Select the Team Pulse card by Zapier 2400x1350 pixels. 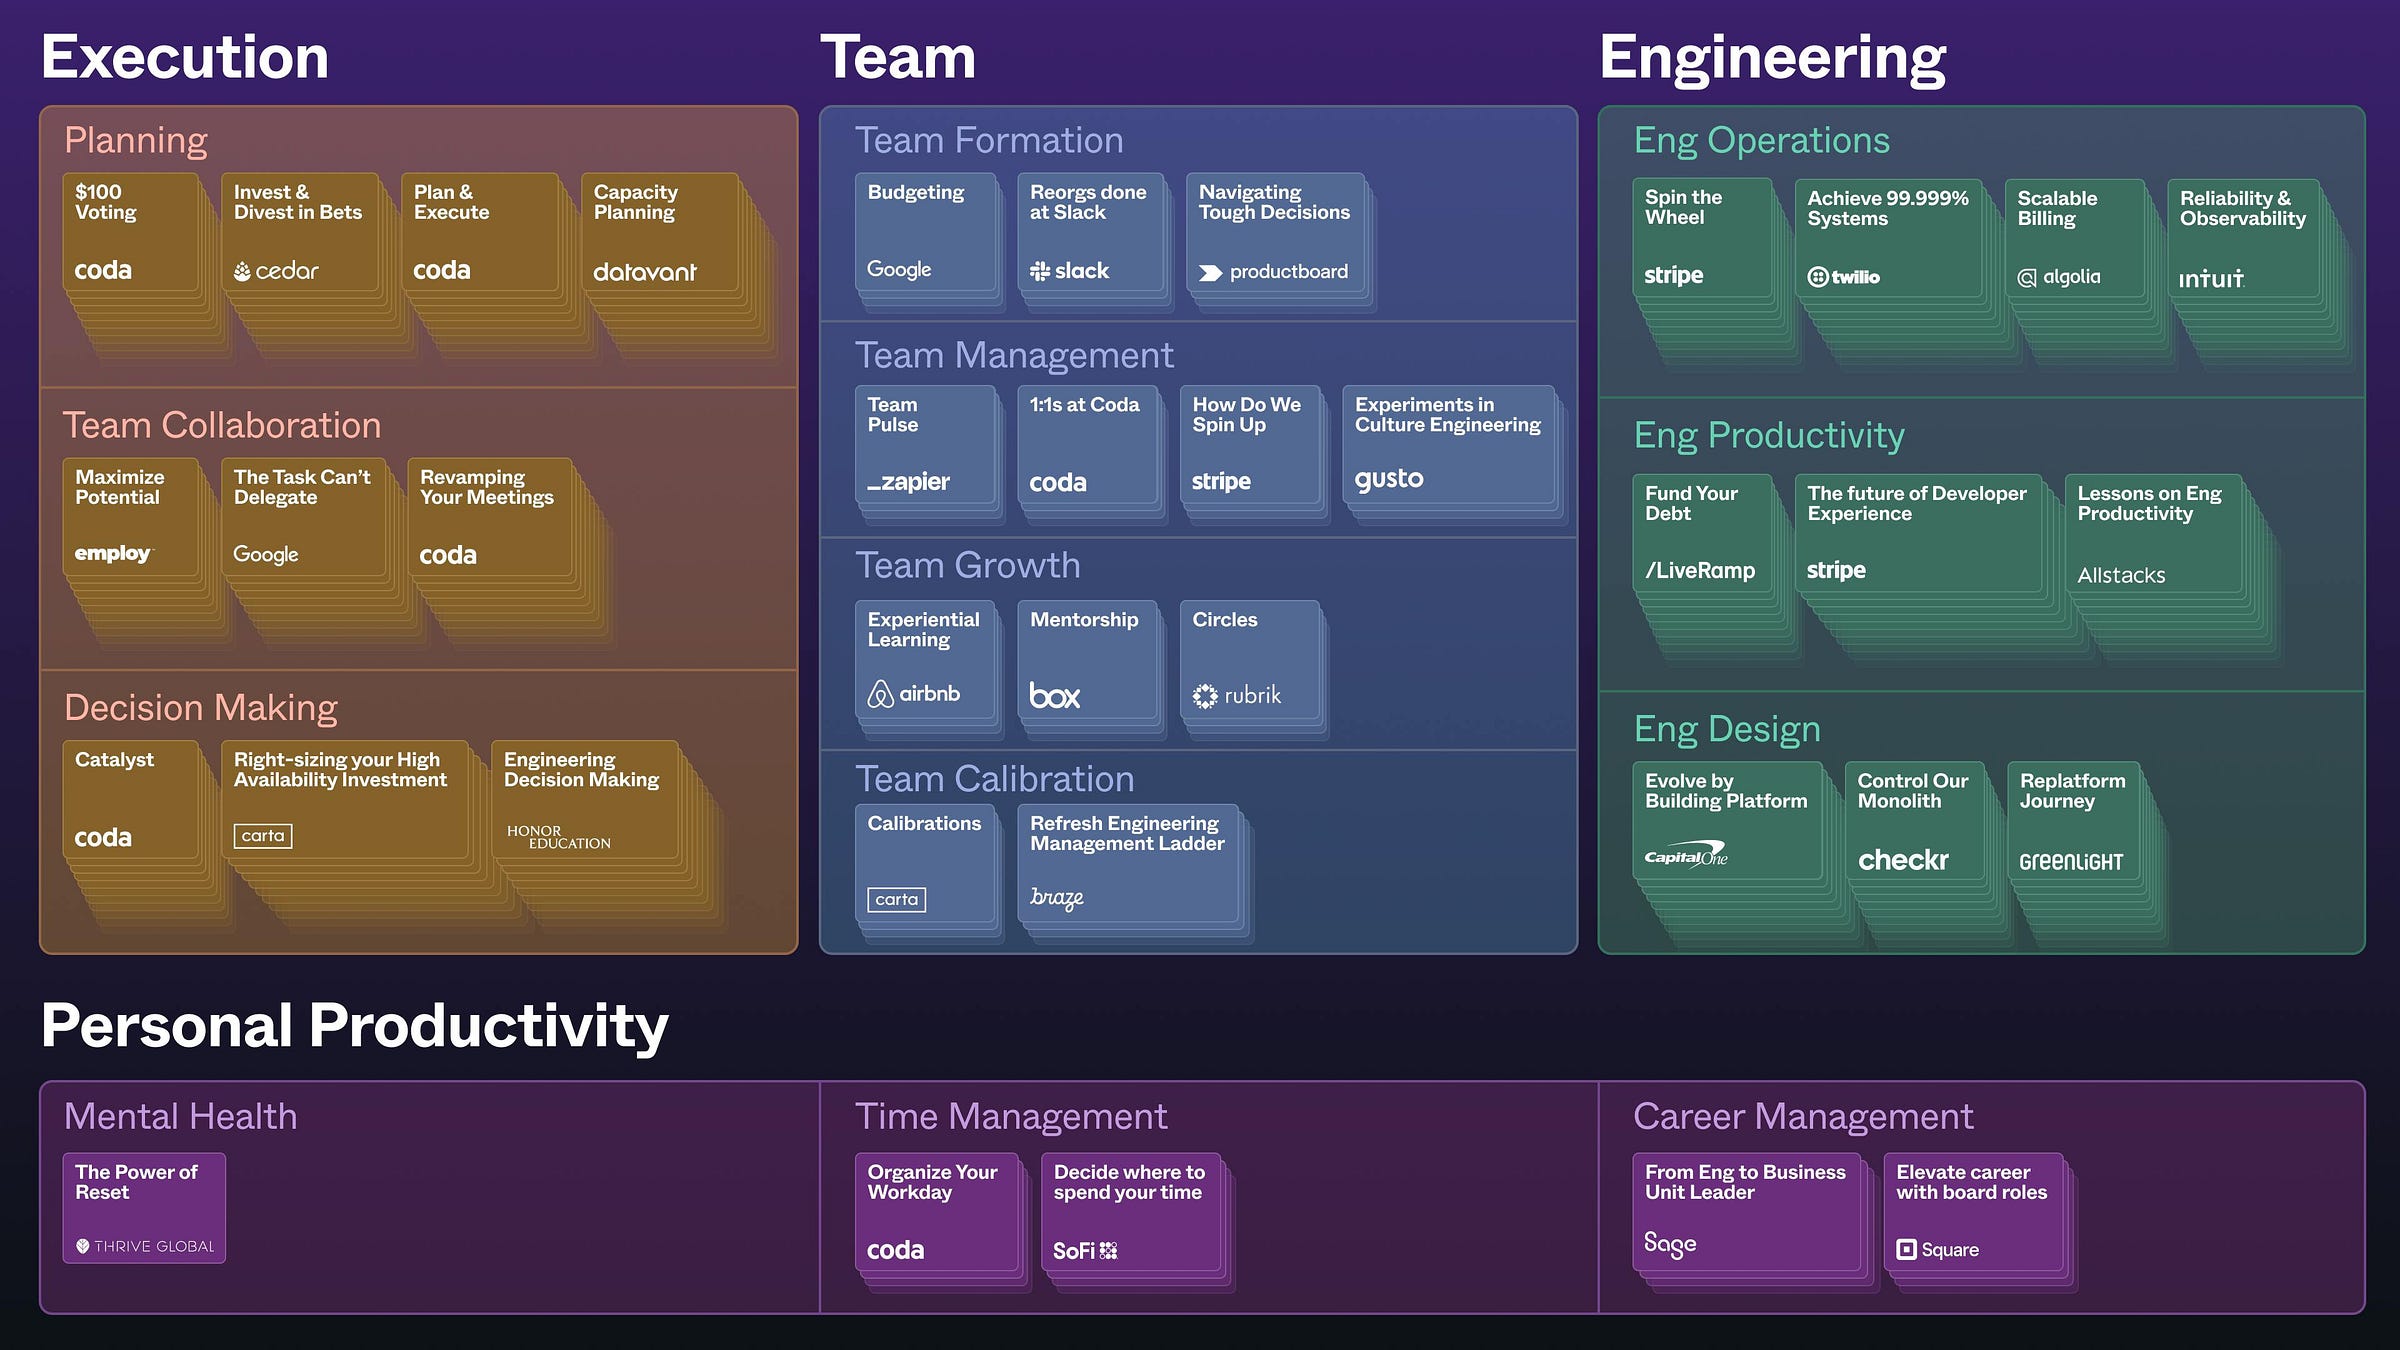[926, 445]
